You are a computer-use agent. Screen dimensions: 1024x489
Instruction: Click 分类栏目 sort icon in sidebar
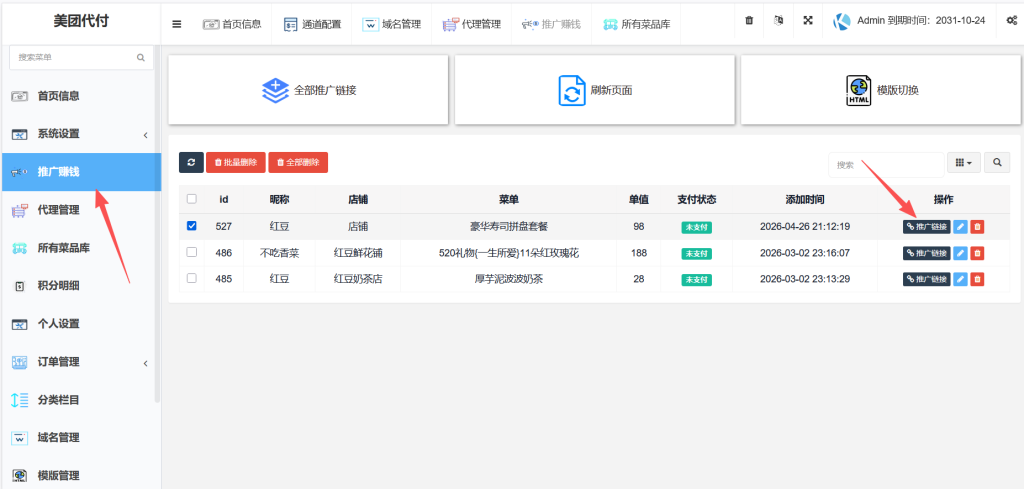(20, 400)
